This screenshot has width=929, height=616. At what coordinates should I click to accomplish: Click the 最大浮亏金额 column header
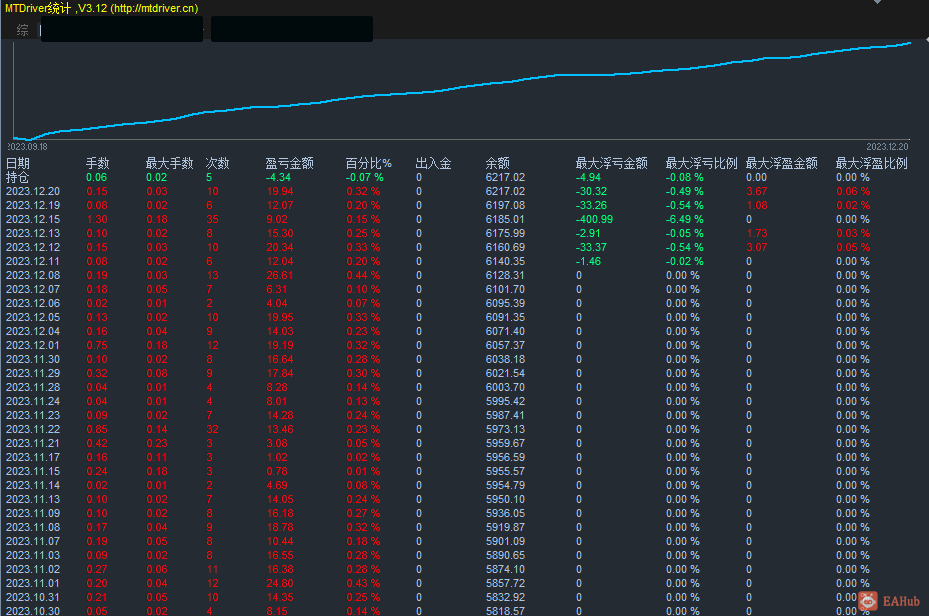611,163
